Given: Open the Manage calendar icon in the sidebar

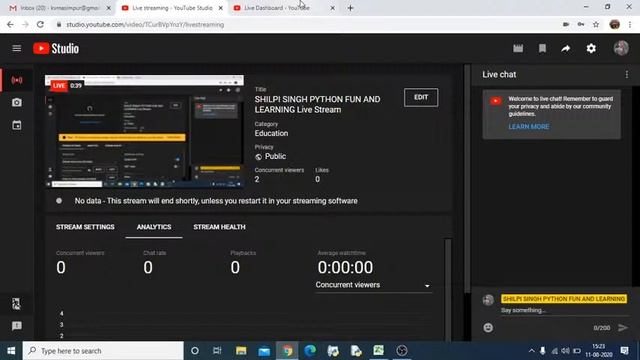Looking at the screenshot, I should click(17, 125).
